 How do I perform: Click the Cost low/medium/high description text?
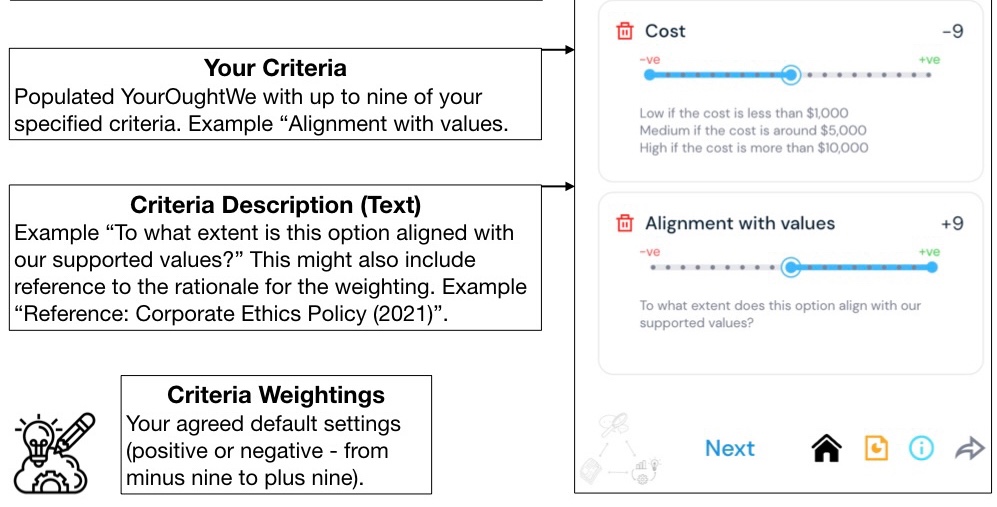click(x=753, y=130)
